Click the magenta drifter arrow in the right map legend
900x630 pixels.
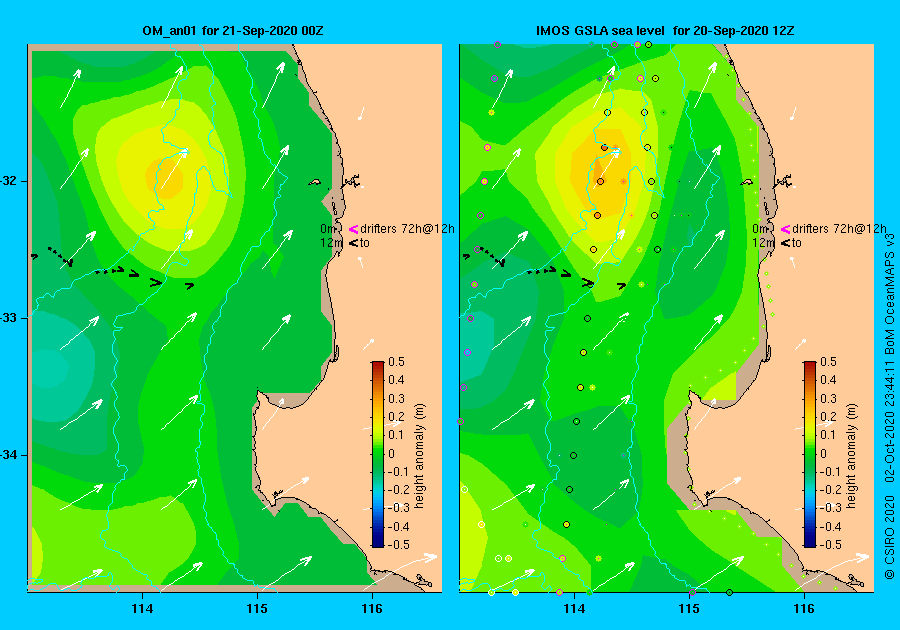[x=785, y=230]
